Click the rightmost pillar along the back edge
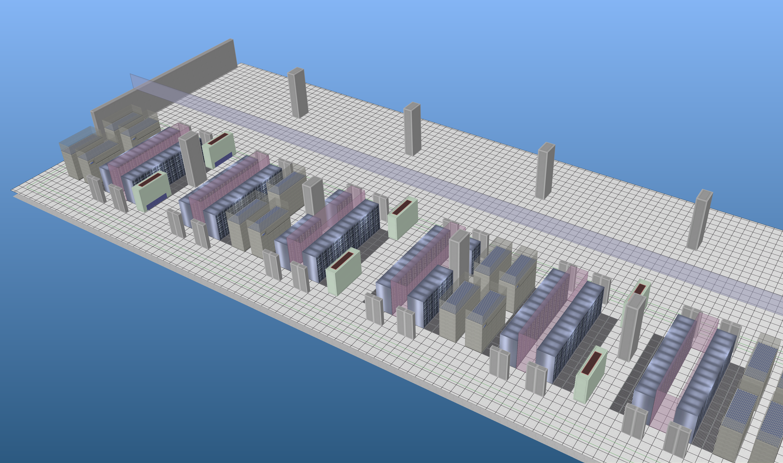Screen dimensions: 783x463 699,219
